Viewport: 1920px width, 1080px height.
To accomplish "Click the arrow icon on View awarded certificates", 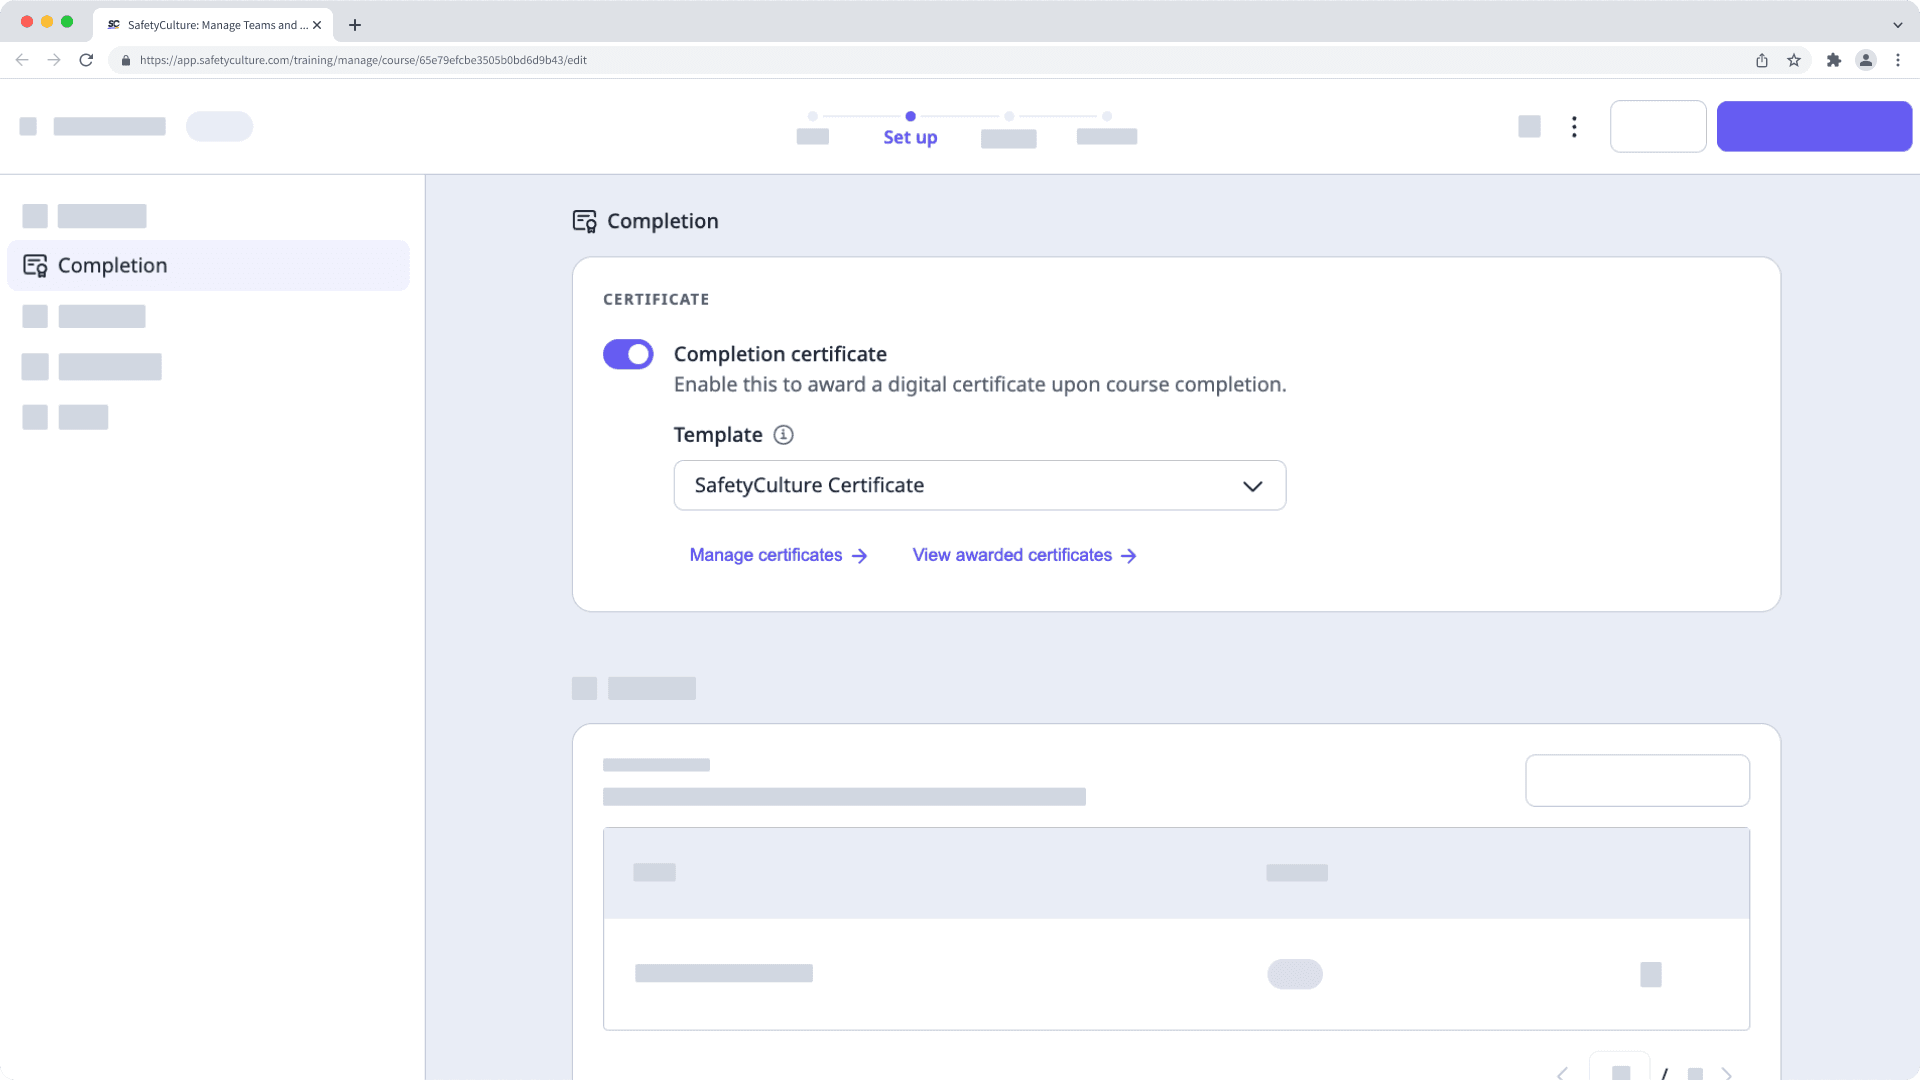I will pyautogui.click(x=1128, y=555).
